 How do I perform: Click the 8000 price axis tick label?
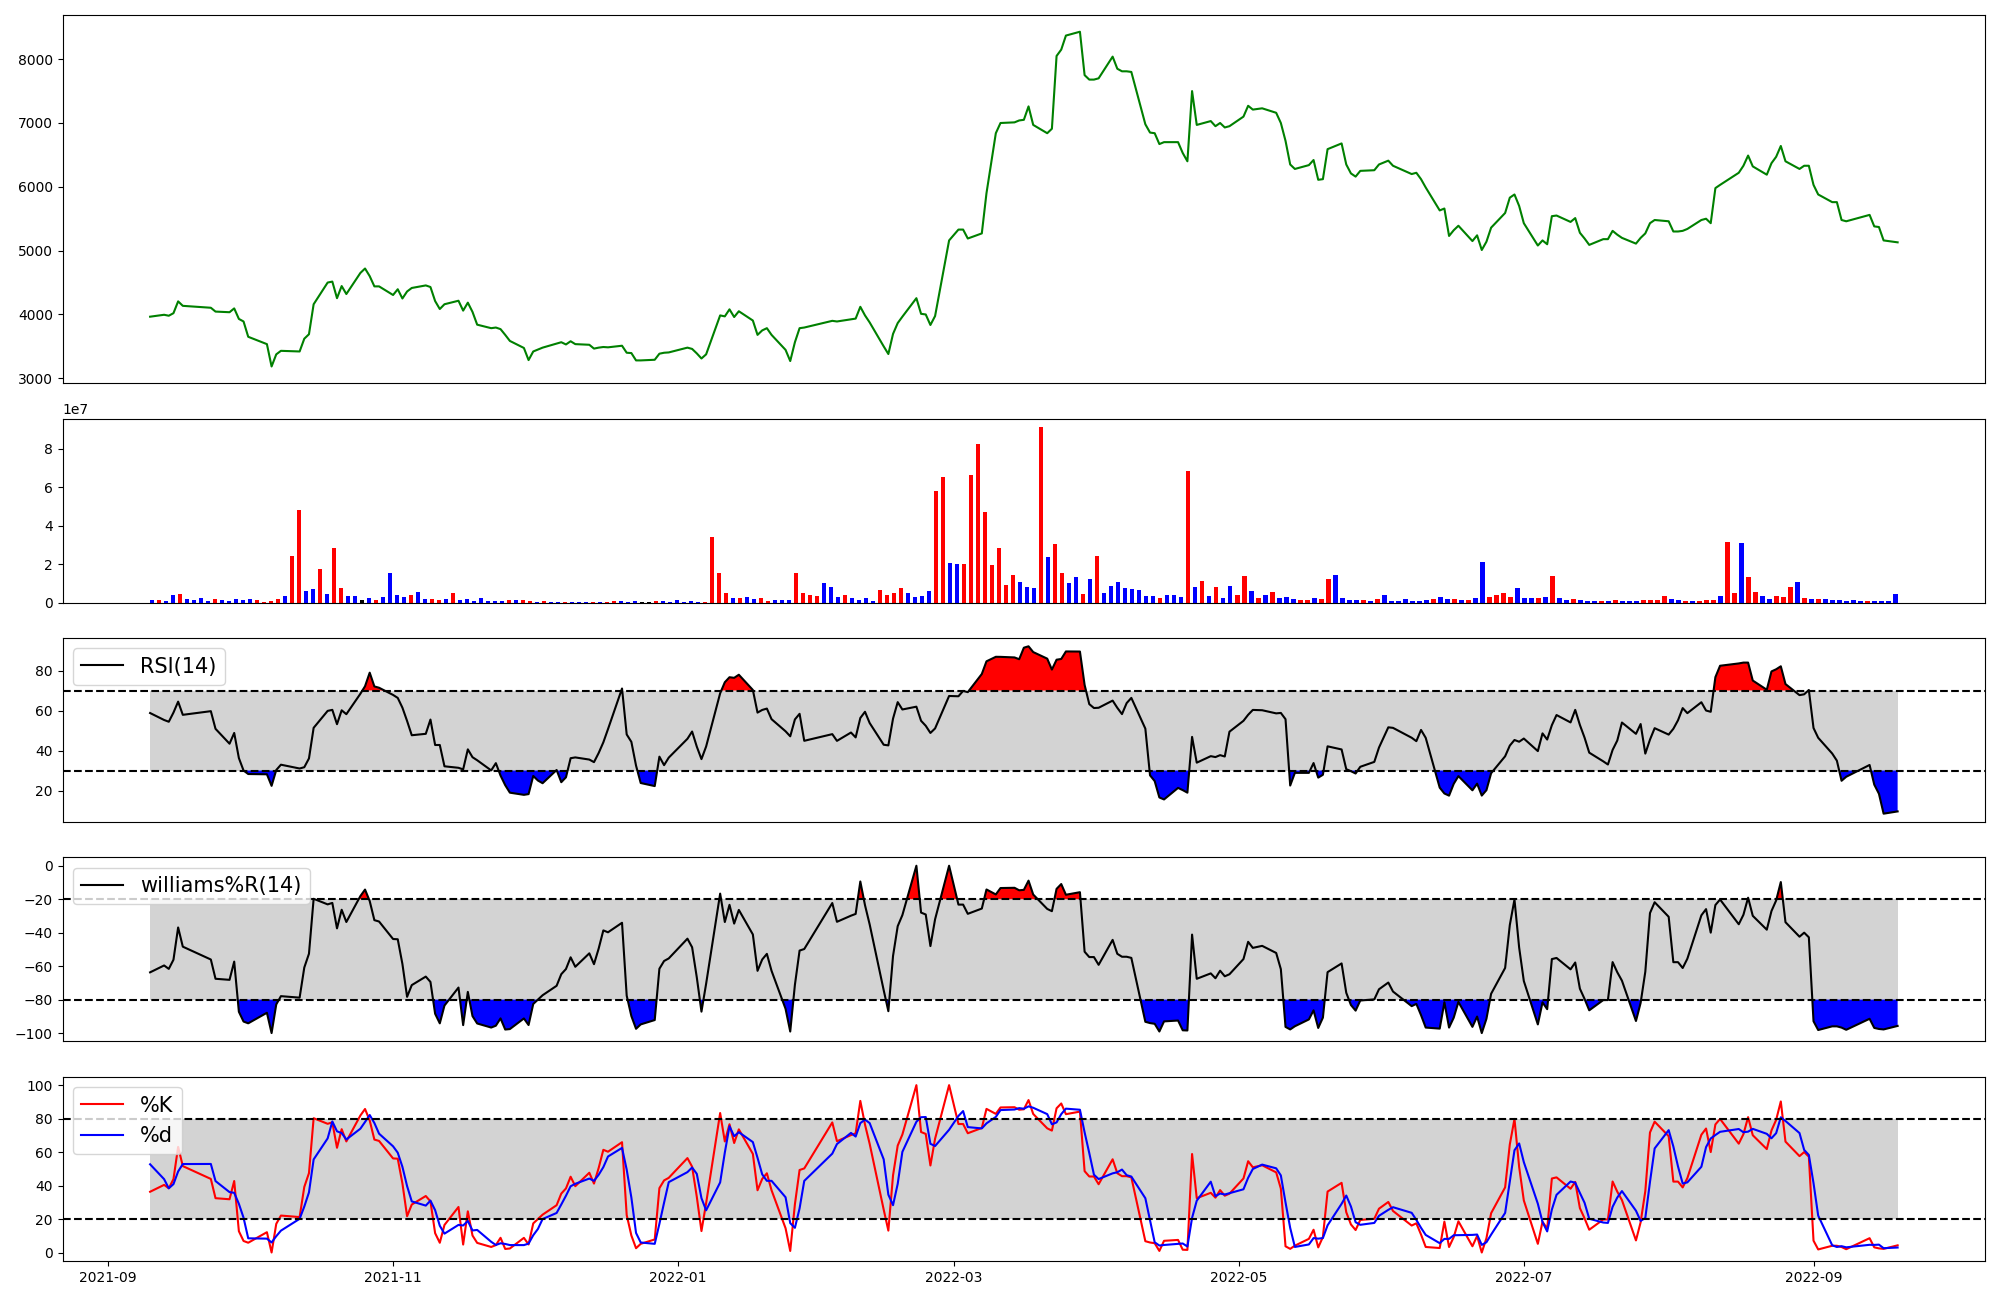(x=37, y=60)
